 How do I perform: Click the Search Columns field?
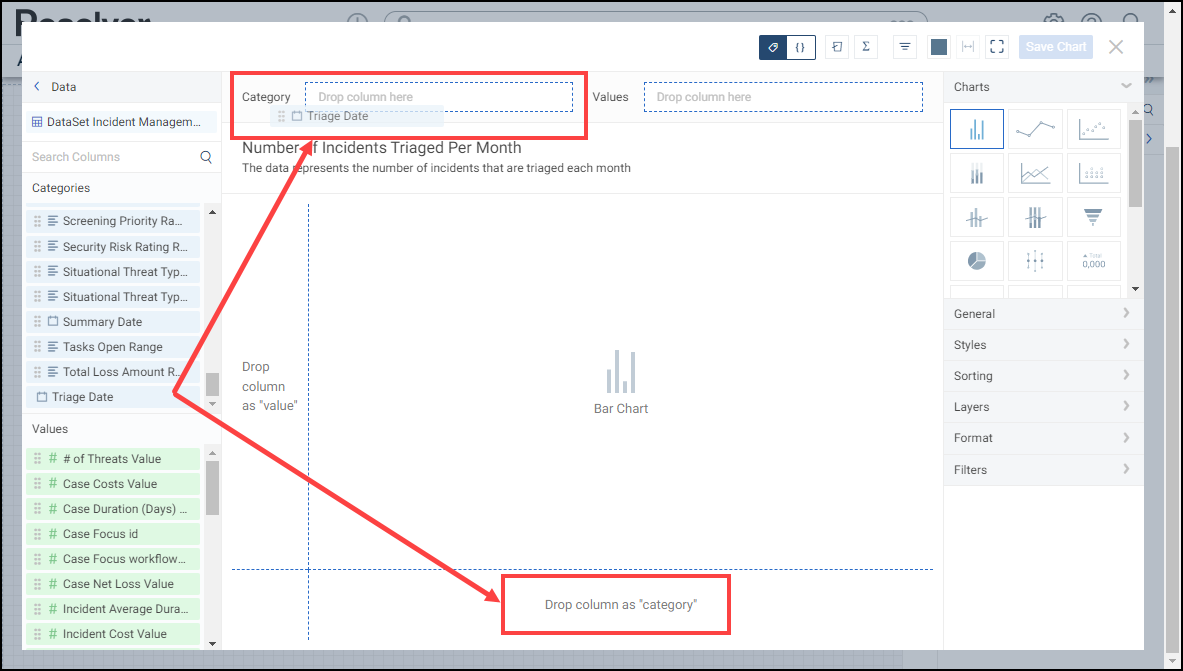(113, 157)
